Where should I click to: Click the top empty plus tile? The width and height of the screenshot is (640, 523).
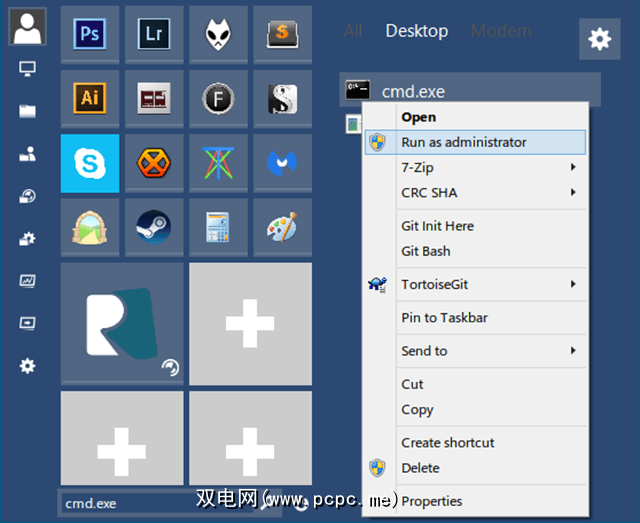click(x=250, y=323)
